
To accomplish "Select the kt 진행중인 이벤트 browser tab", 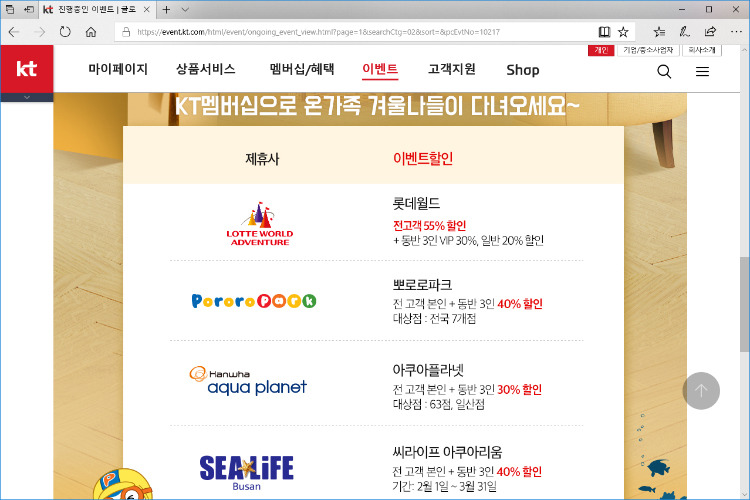I will click(x=97, y=9).
